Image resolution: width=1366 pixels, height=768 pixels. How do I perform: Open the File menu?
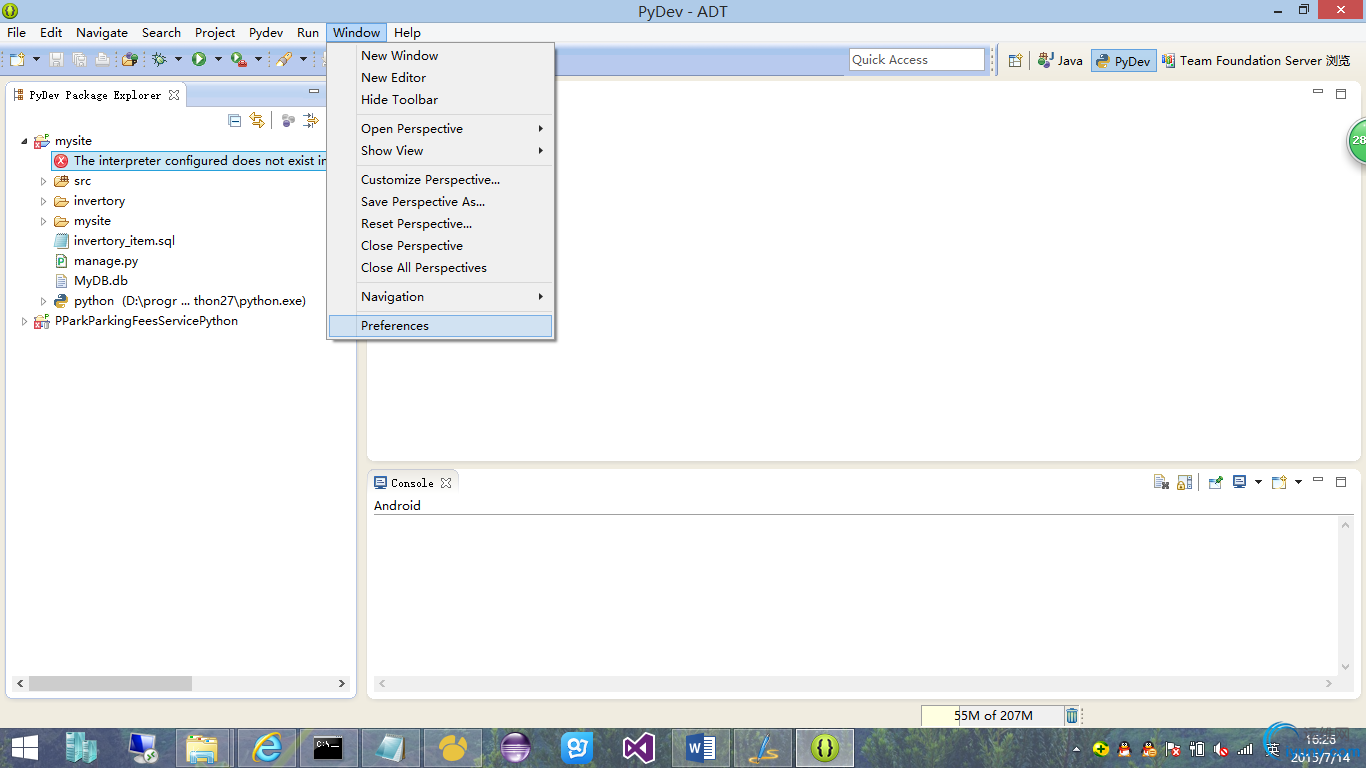tap(17, 32)
